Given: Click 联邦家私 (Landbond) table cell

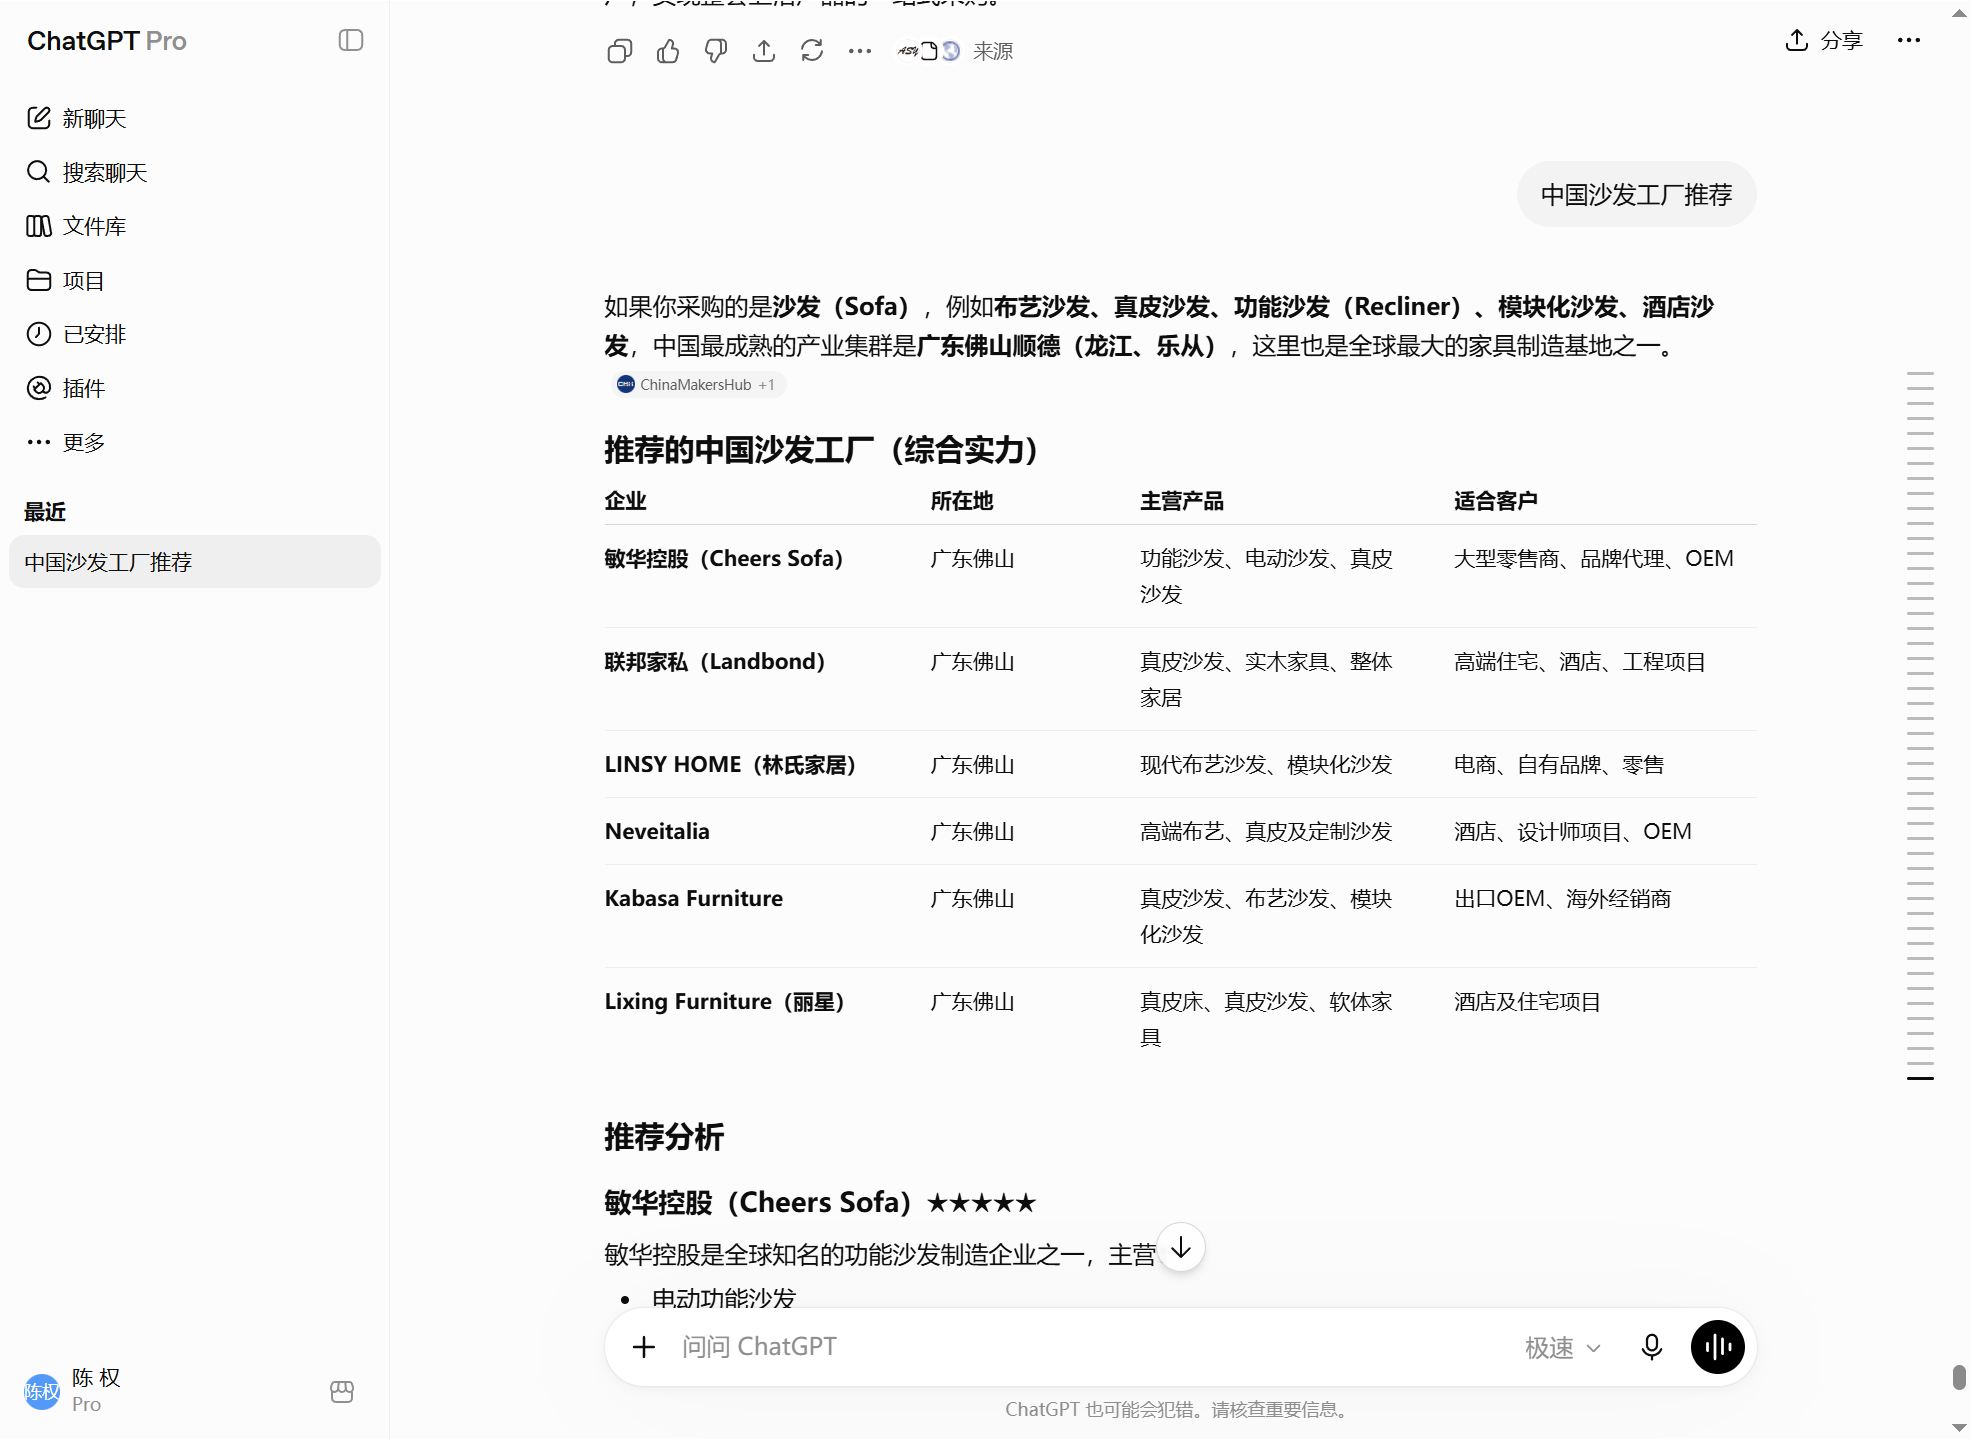Looking at the screenshot, I should (715, 661).
